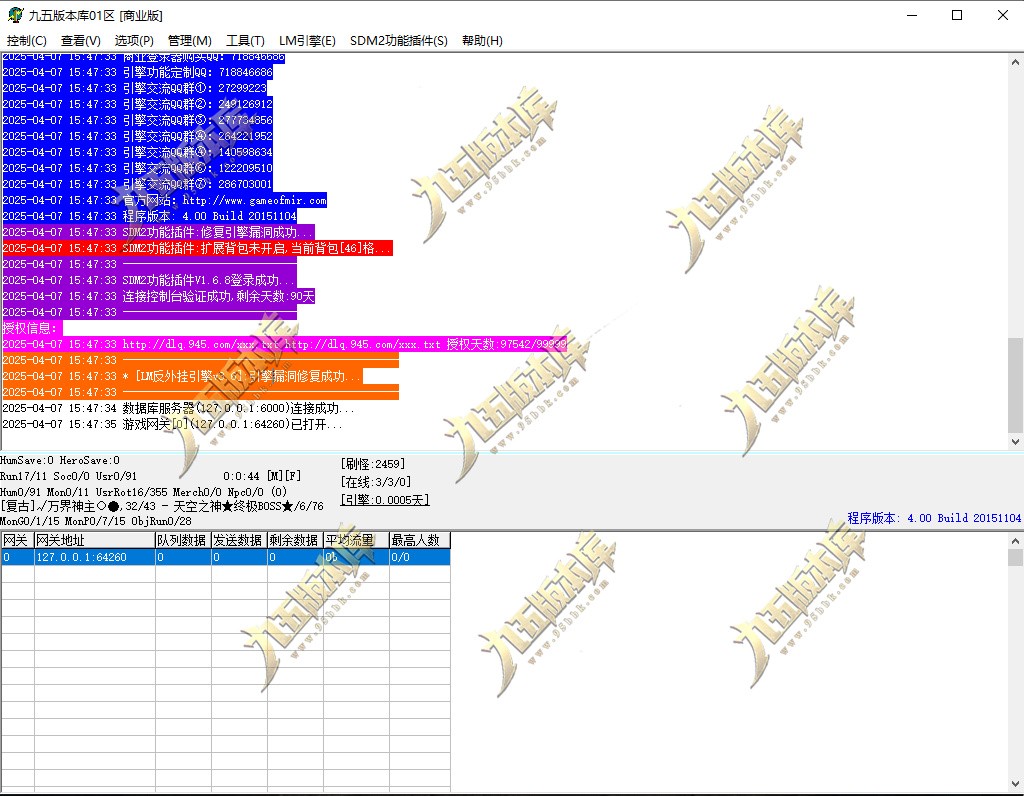Click log pane scrollbar up arrow
The height and width of the screenshot is (796, 1024).
(x=1015, y=62)
